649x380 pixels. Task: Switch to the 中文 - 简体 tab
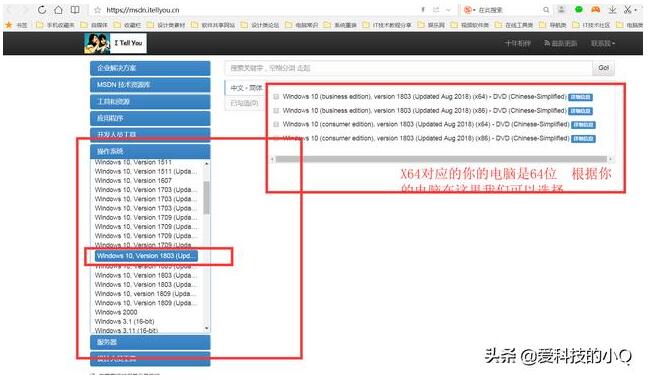[246, 88]
